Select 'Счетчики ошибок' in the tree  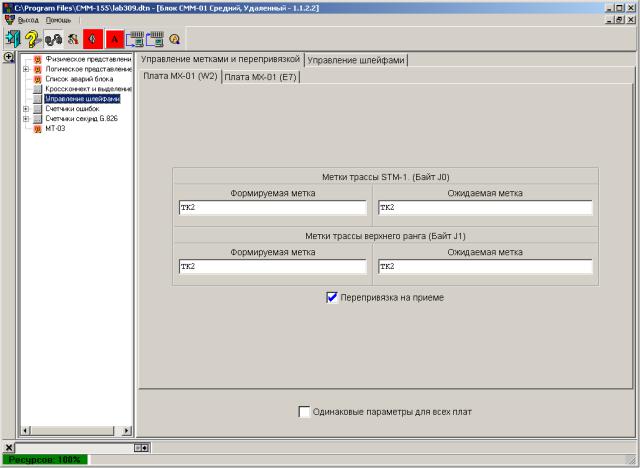pos(72,109)
